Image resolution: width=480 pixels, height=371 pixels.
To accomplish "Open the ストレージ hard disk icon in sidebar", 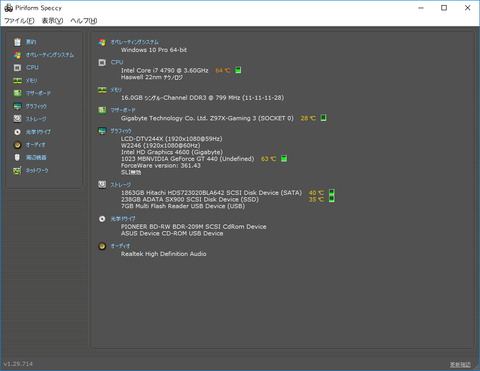I will [x=17, y=119].
